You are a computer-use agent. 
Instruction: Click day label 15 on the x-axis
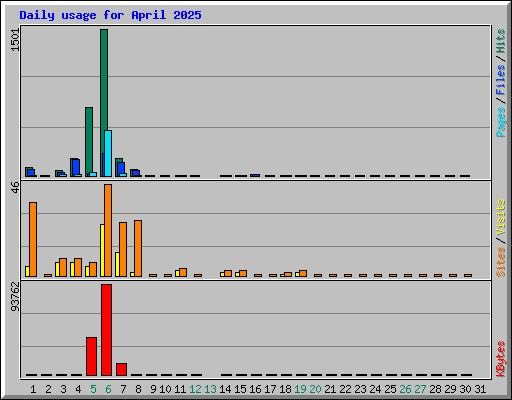pyautogui.click(x=240, y=389)
